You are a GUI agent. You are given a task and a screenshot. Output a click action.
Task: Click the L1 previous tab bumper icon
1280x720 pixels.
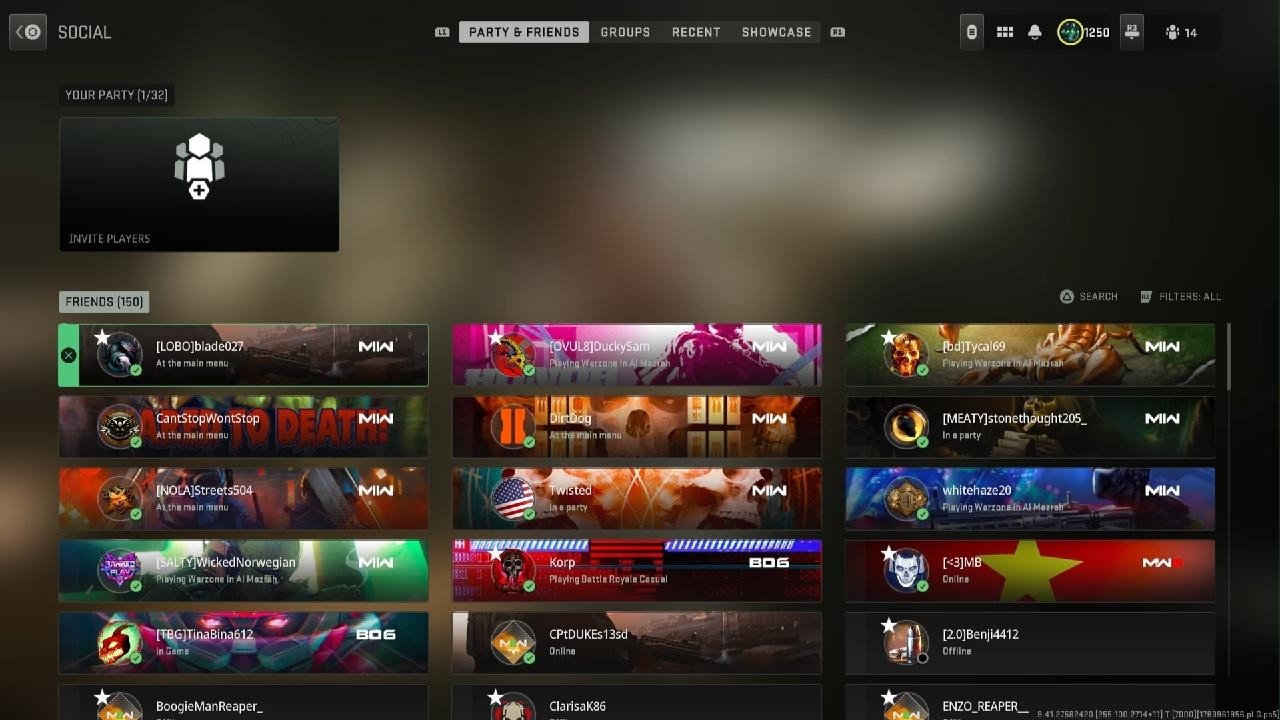tap(442, 32)
